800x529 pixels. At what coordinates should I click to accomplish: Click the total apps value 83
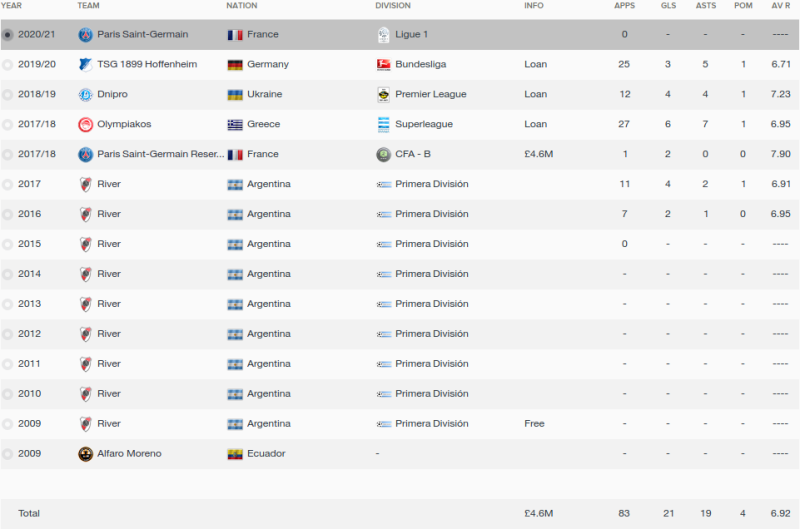pos(624,514)
